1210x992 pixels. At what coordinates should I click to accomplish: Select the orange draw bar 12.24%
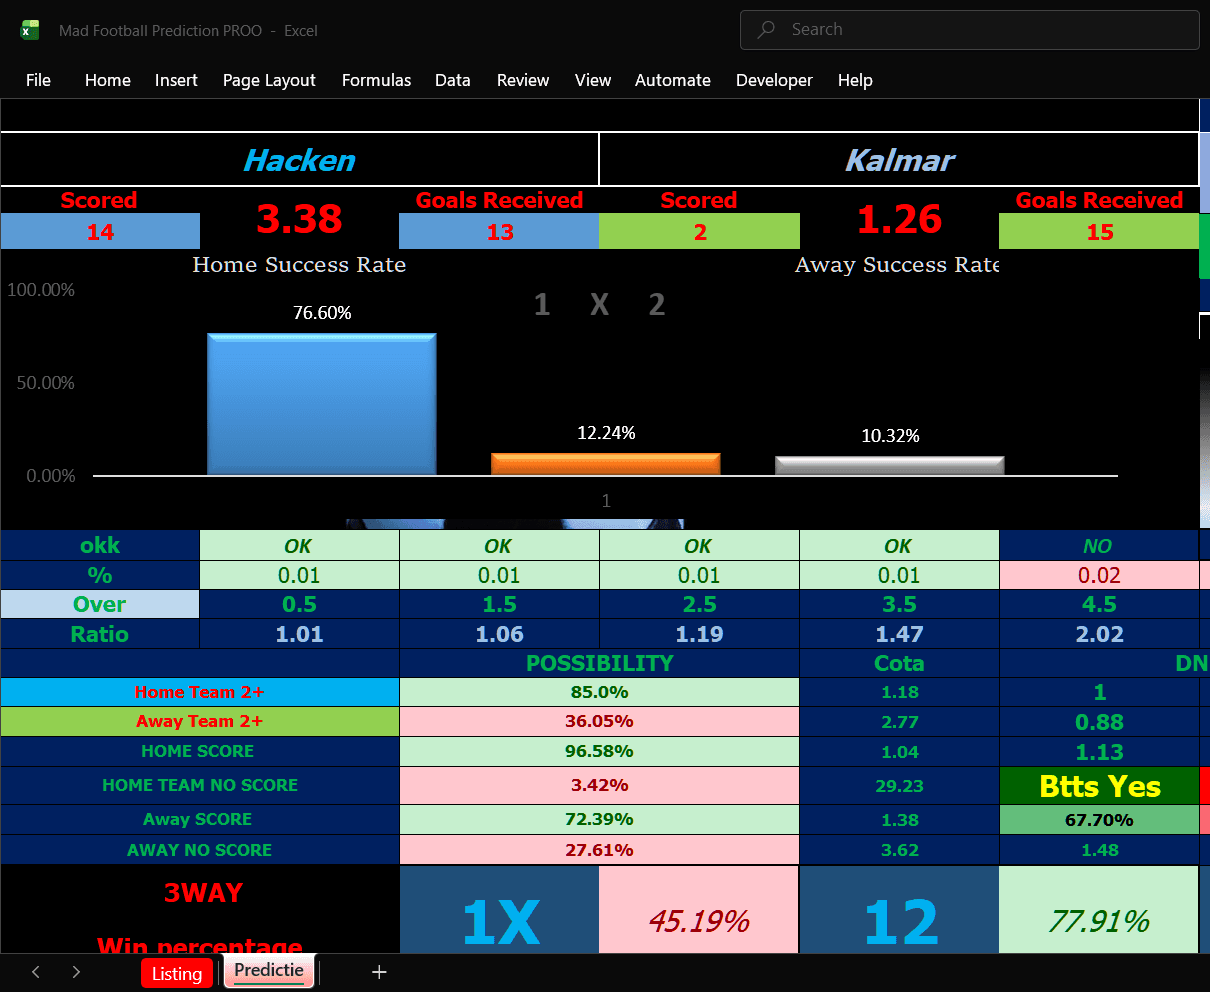606,464
